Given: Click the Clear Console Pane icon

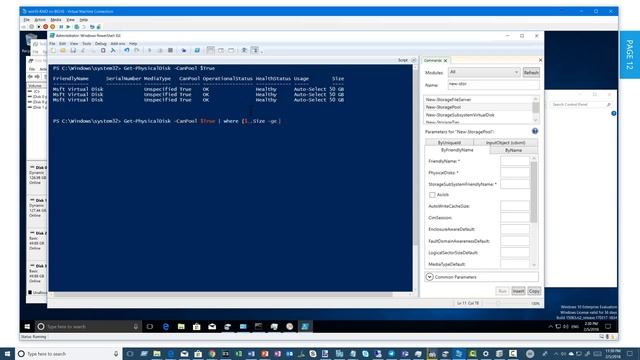Looking at the screenshot, I should coord(113,50).
